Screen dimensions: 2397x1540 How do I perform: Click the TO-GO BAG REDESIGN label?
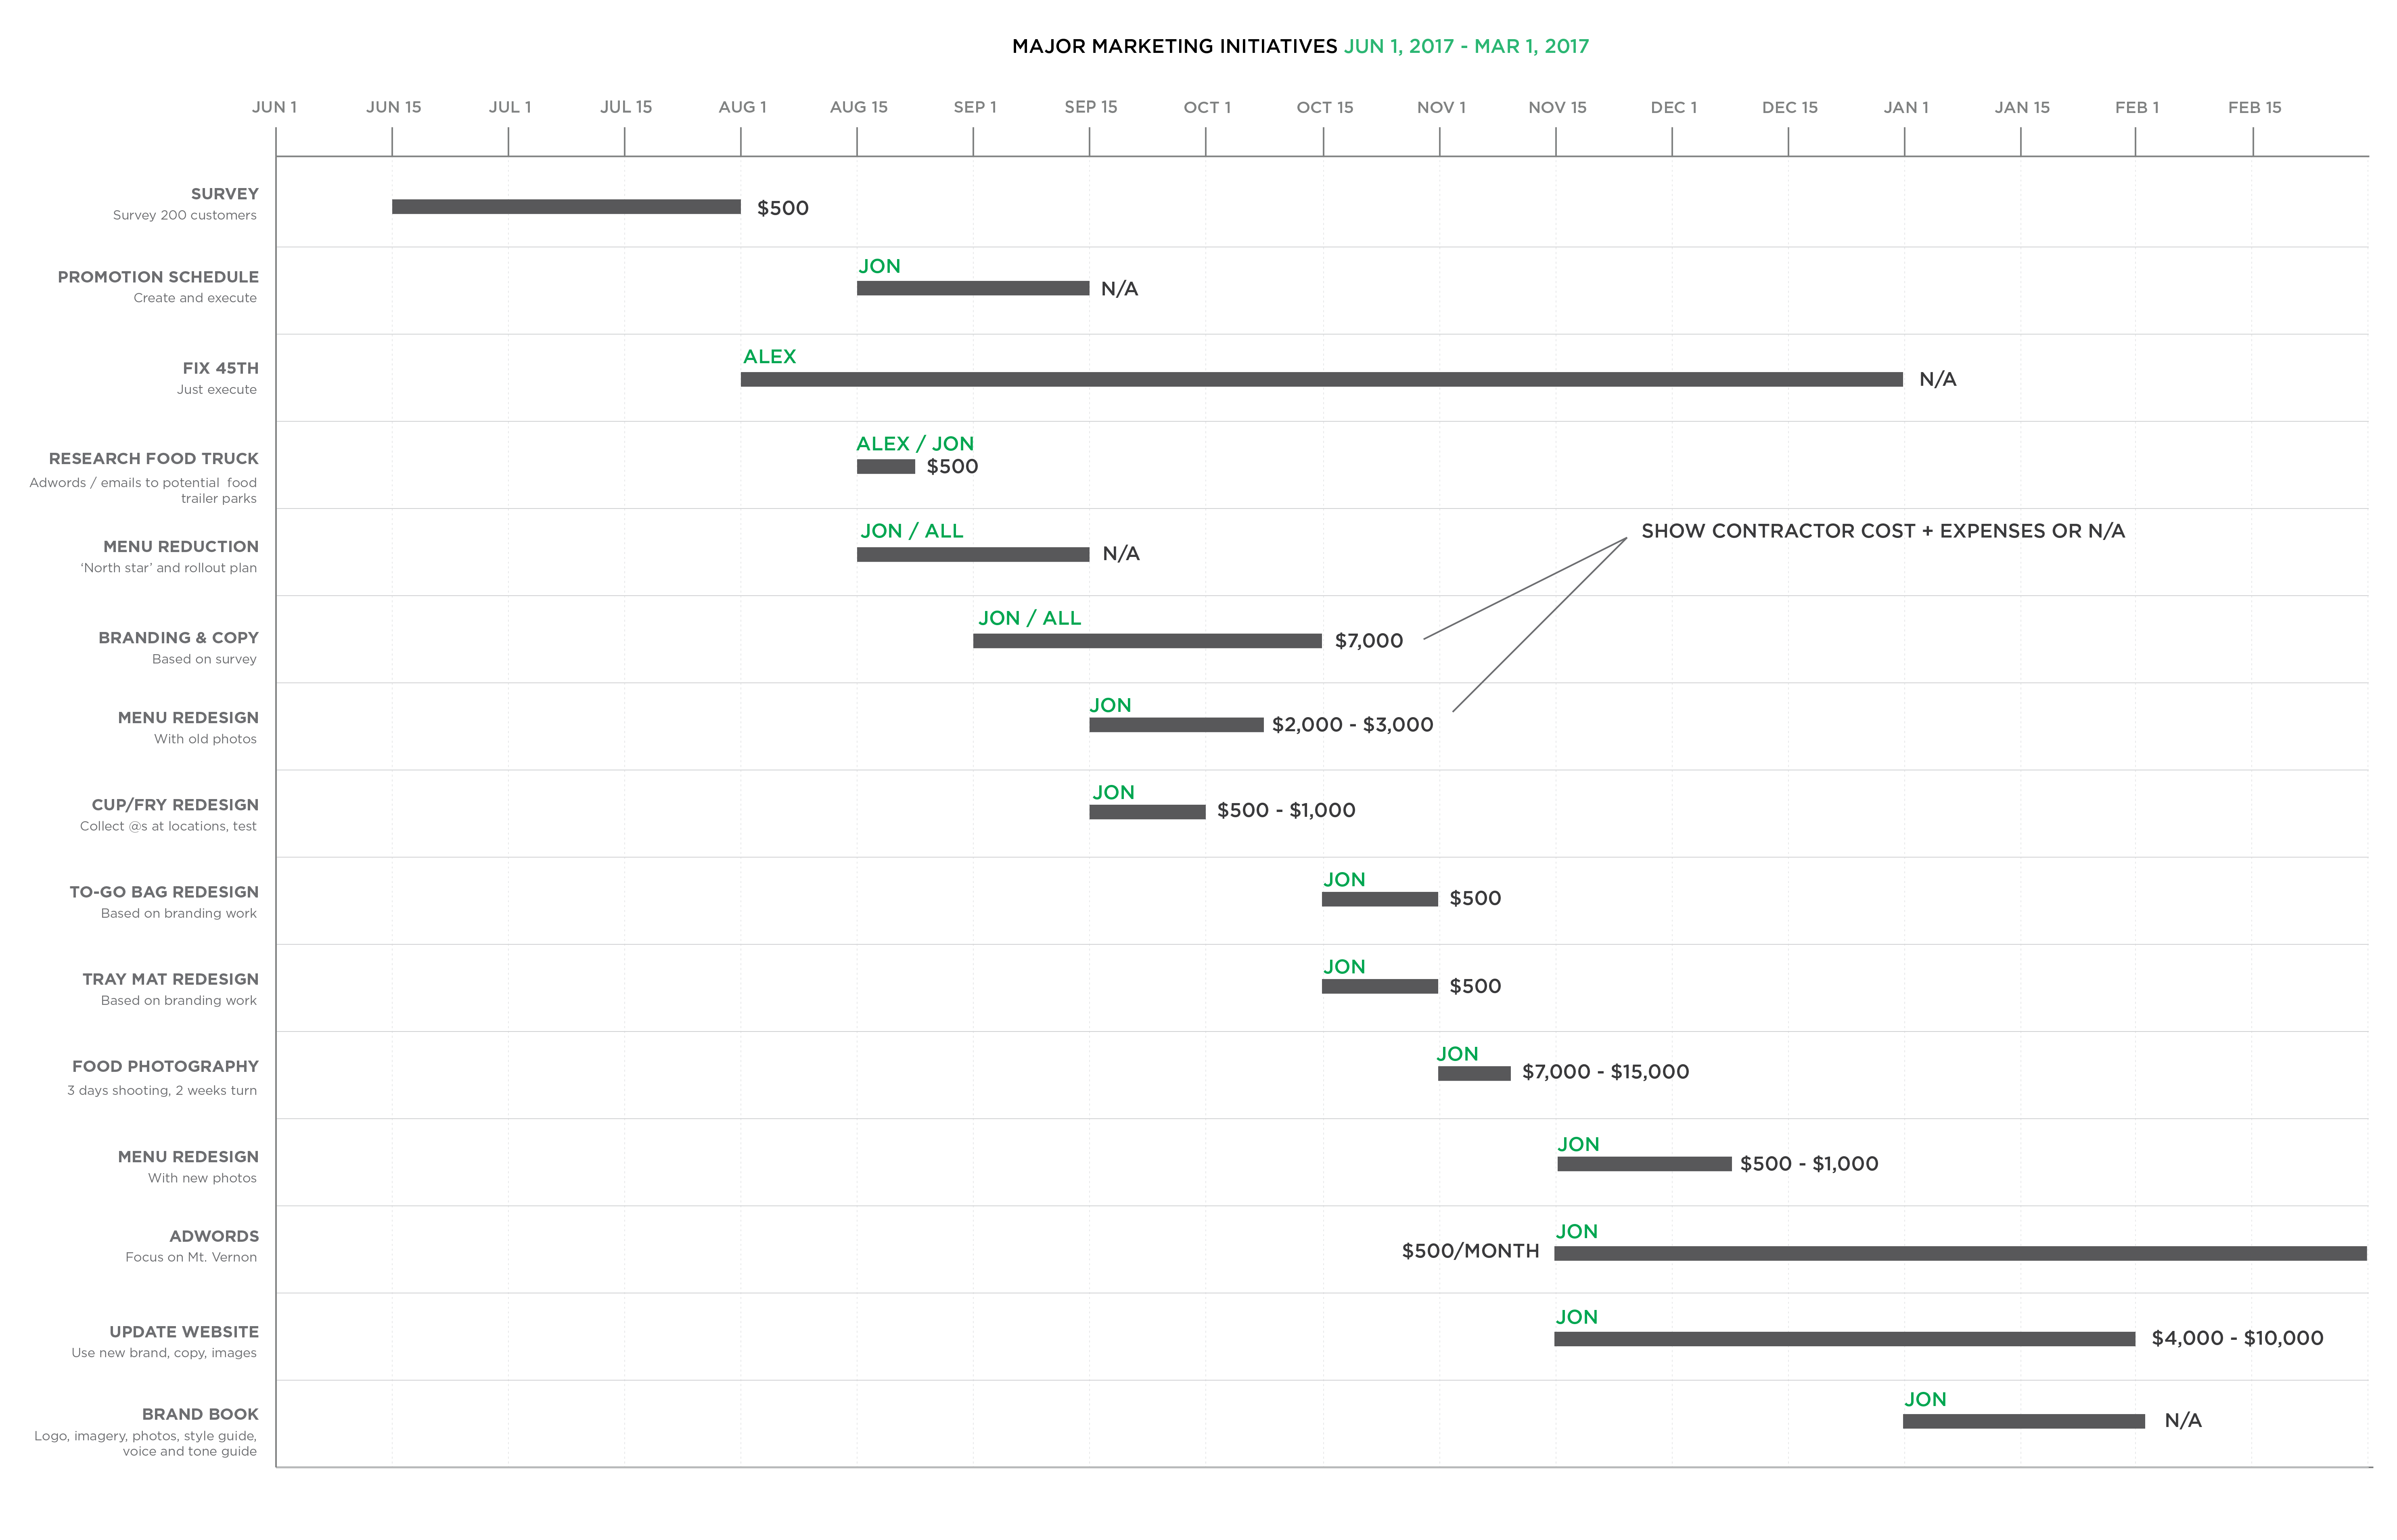point(164,891)
